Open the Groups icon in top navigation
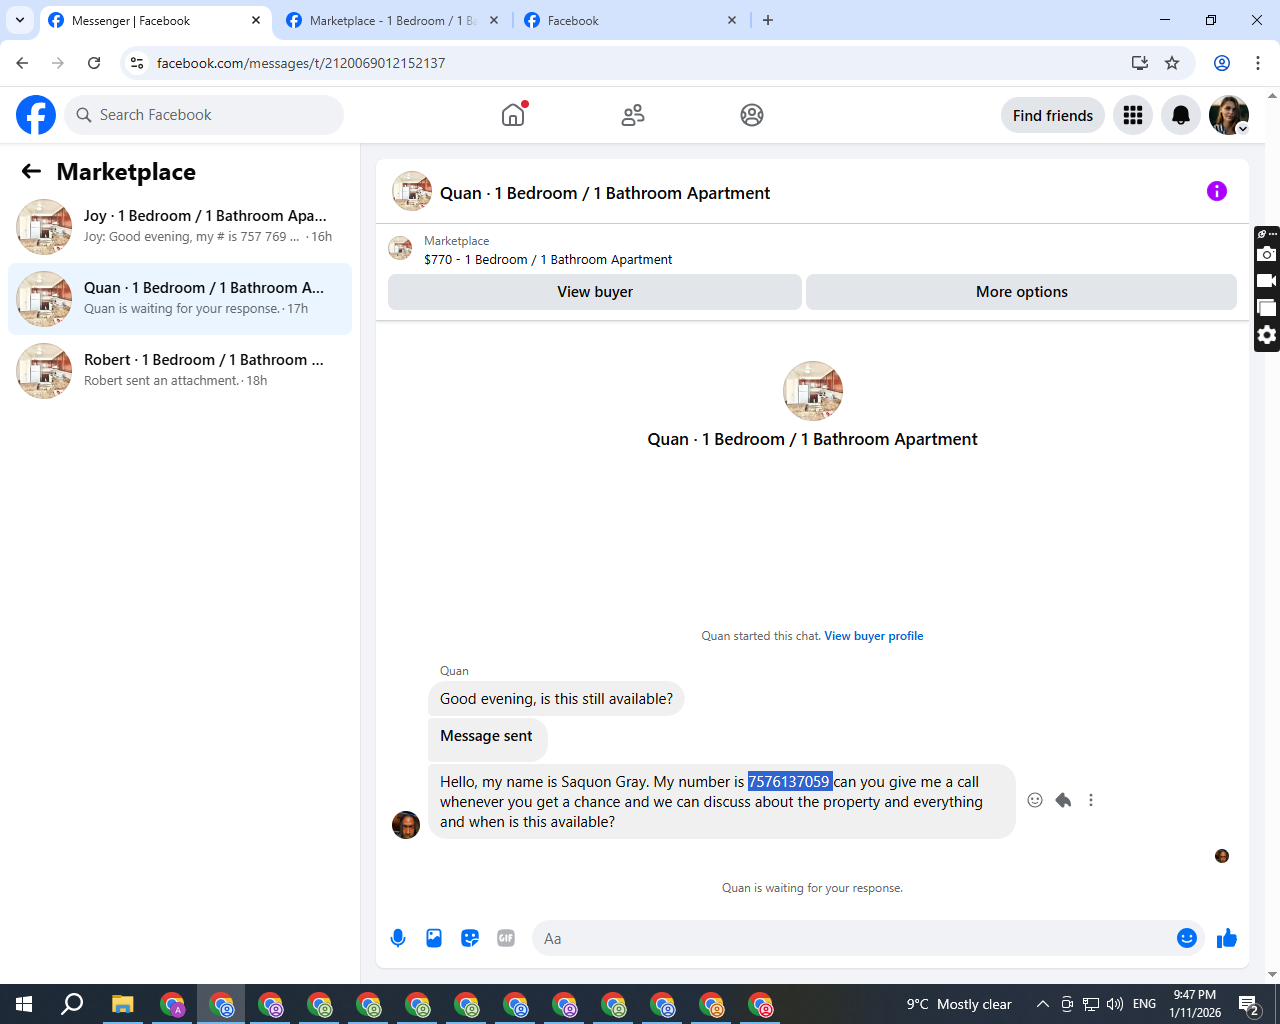 (x=752, y=115)
